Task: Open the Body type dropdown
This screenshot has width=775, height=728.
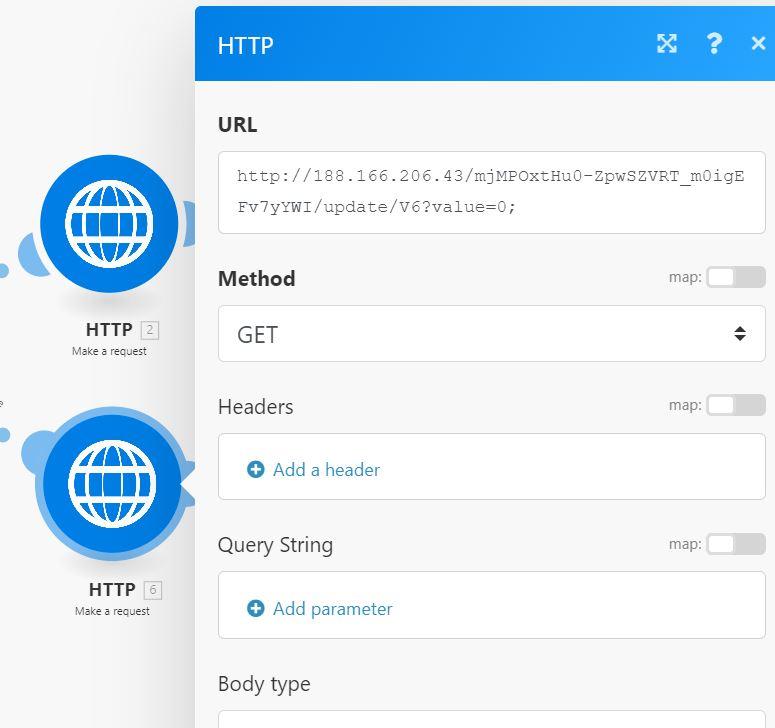Action: coord(490,718)
